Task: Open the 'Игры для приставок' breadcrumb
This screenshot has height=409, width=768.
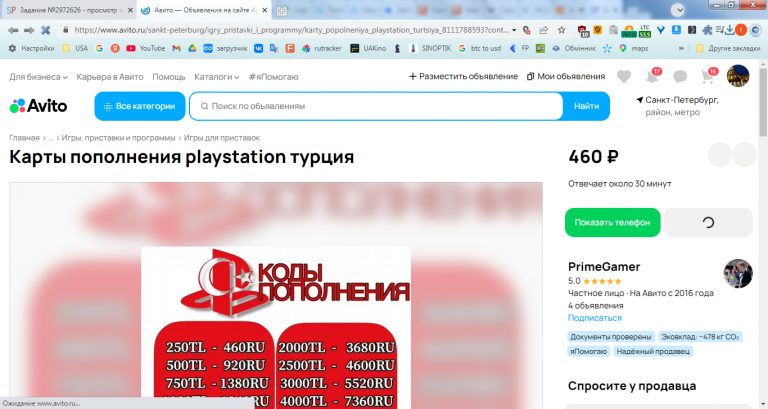Action: tap(222, 138)
